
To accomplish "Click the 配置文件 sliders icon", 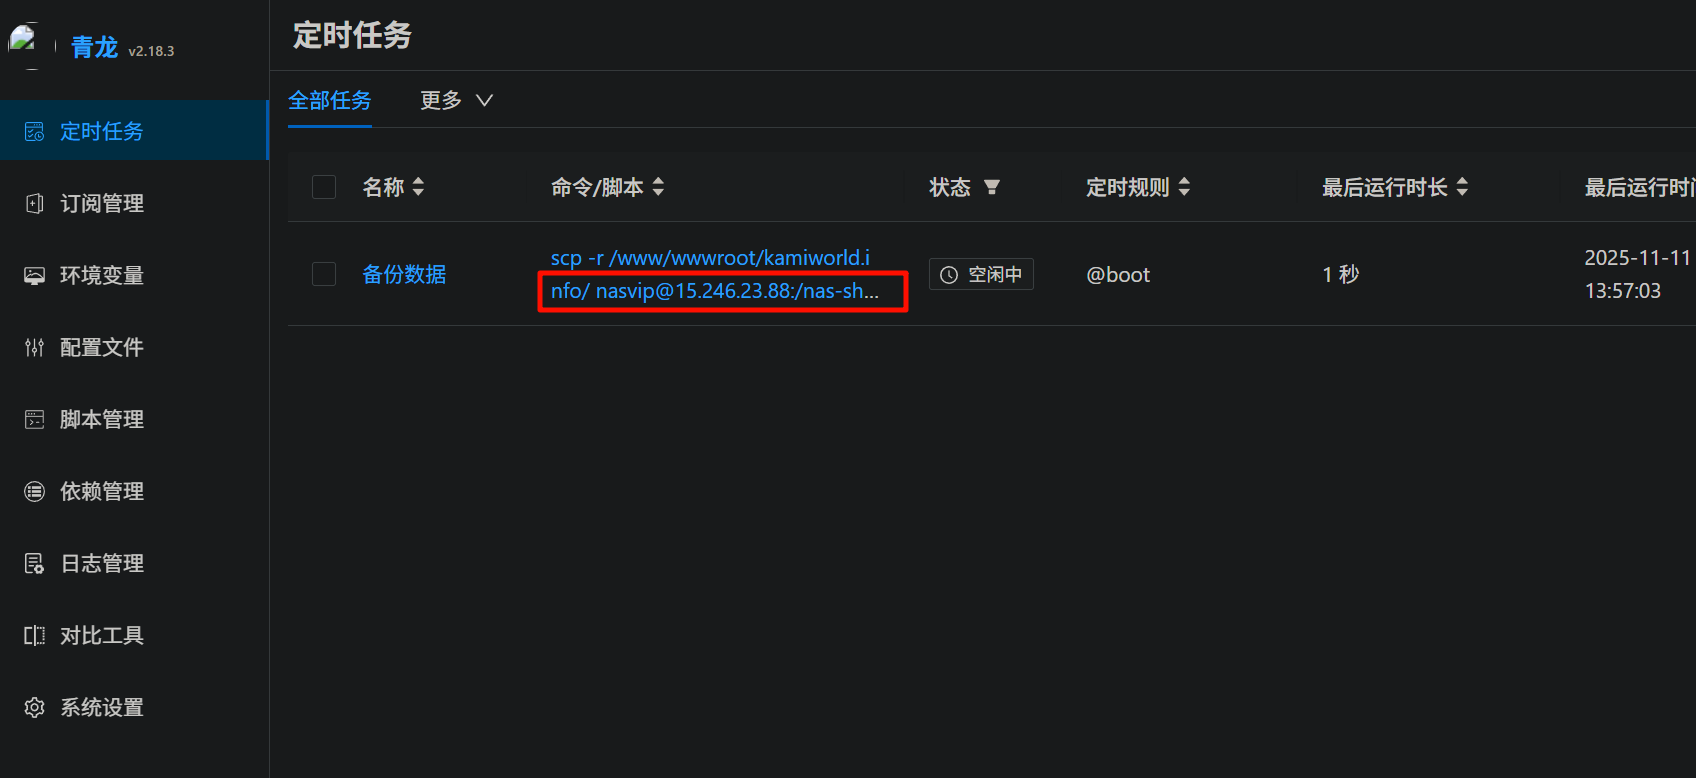I will click(x=35, y=348).
